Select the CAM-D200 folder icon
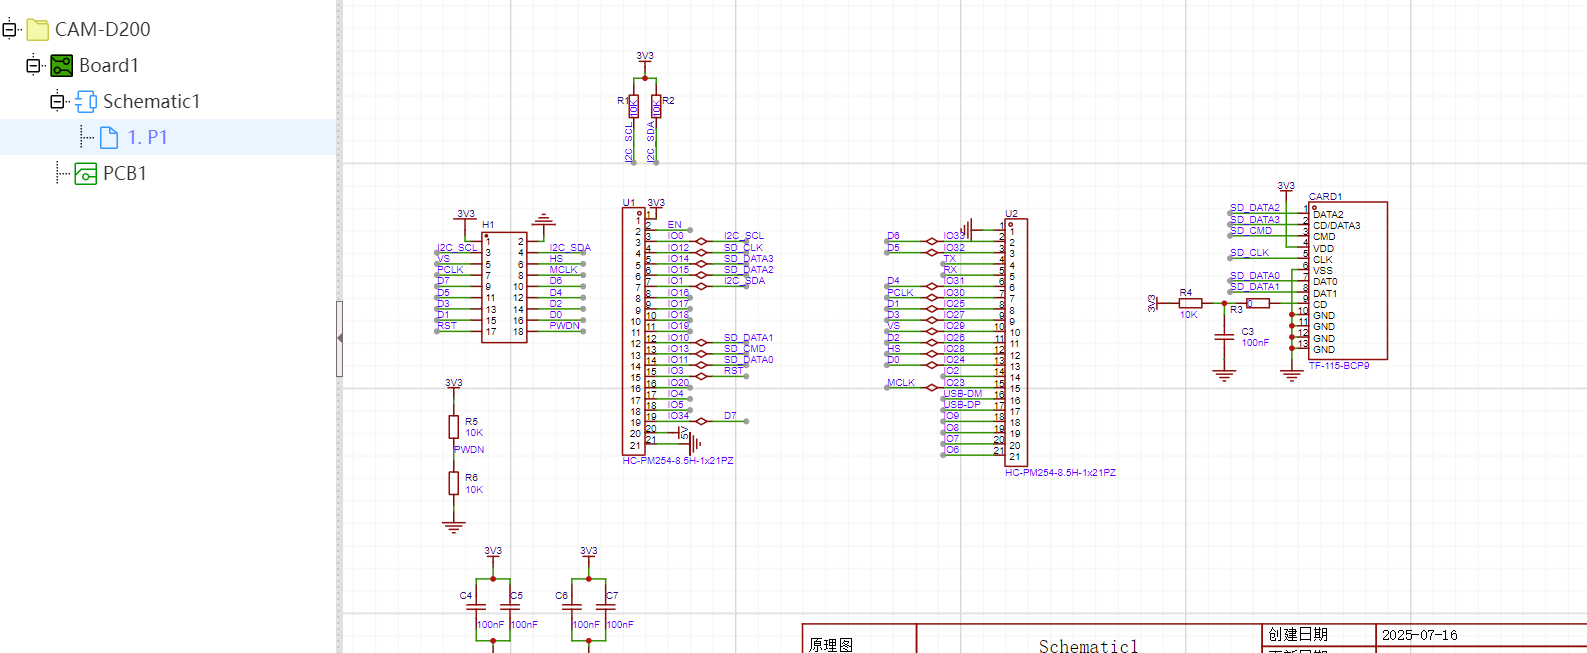Screen dimensions: 1587x653 point(38,30)
